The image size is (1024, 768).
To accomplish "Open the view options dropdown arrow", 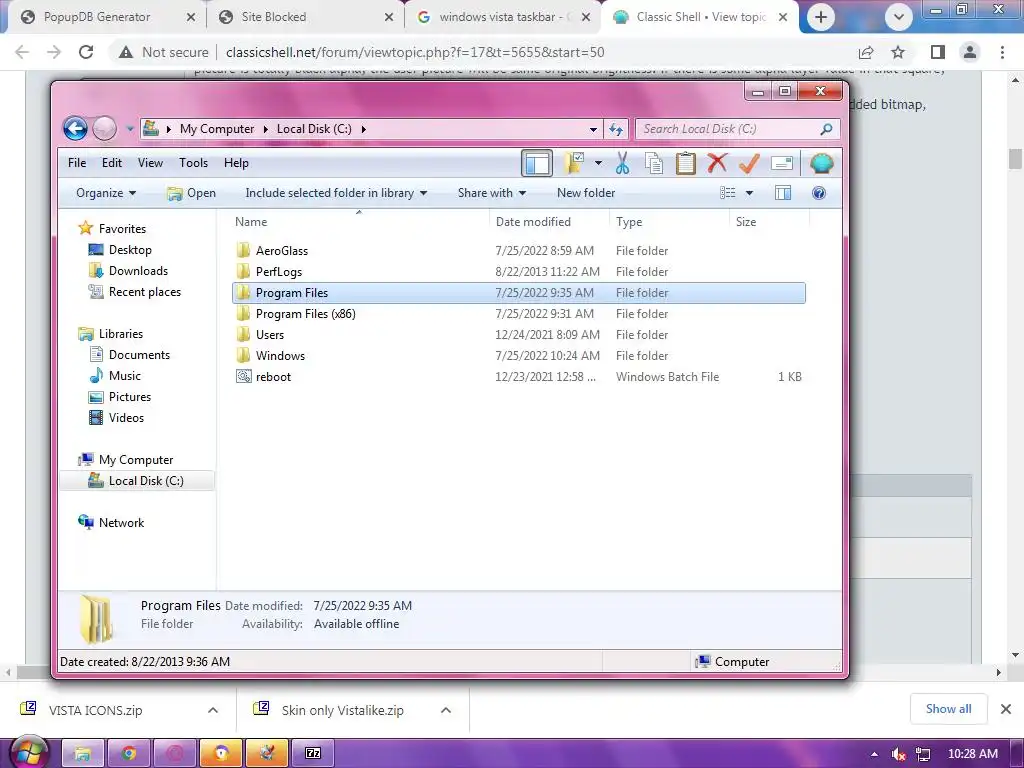I will (749, 193).
